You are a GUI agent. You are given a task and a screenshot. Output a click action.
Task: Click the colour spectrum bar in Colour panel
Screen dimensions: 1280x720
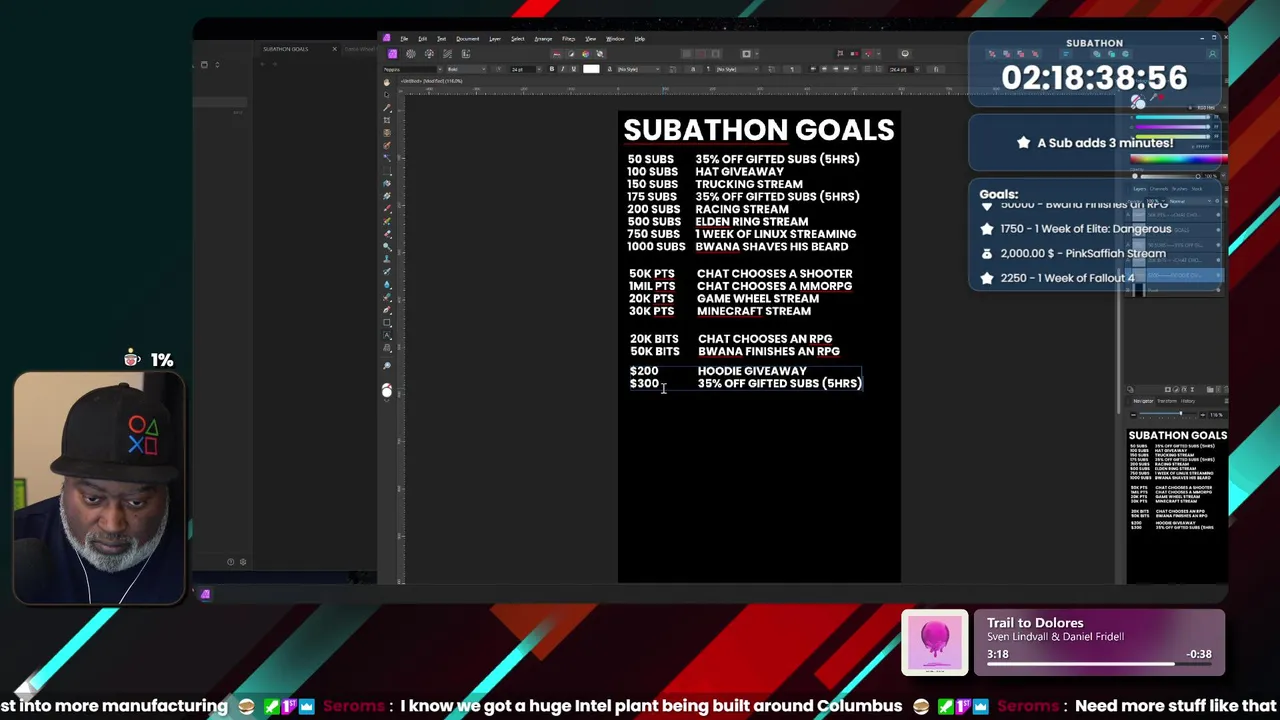point(1178,159)
